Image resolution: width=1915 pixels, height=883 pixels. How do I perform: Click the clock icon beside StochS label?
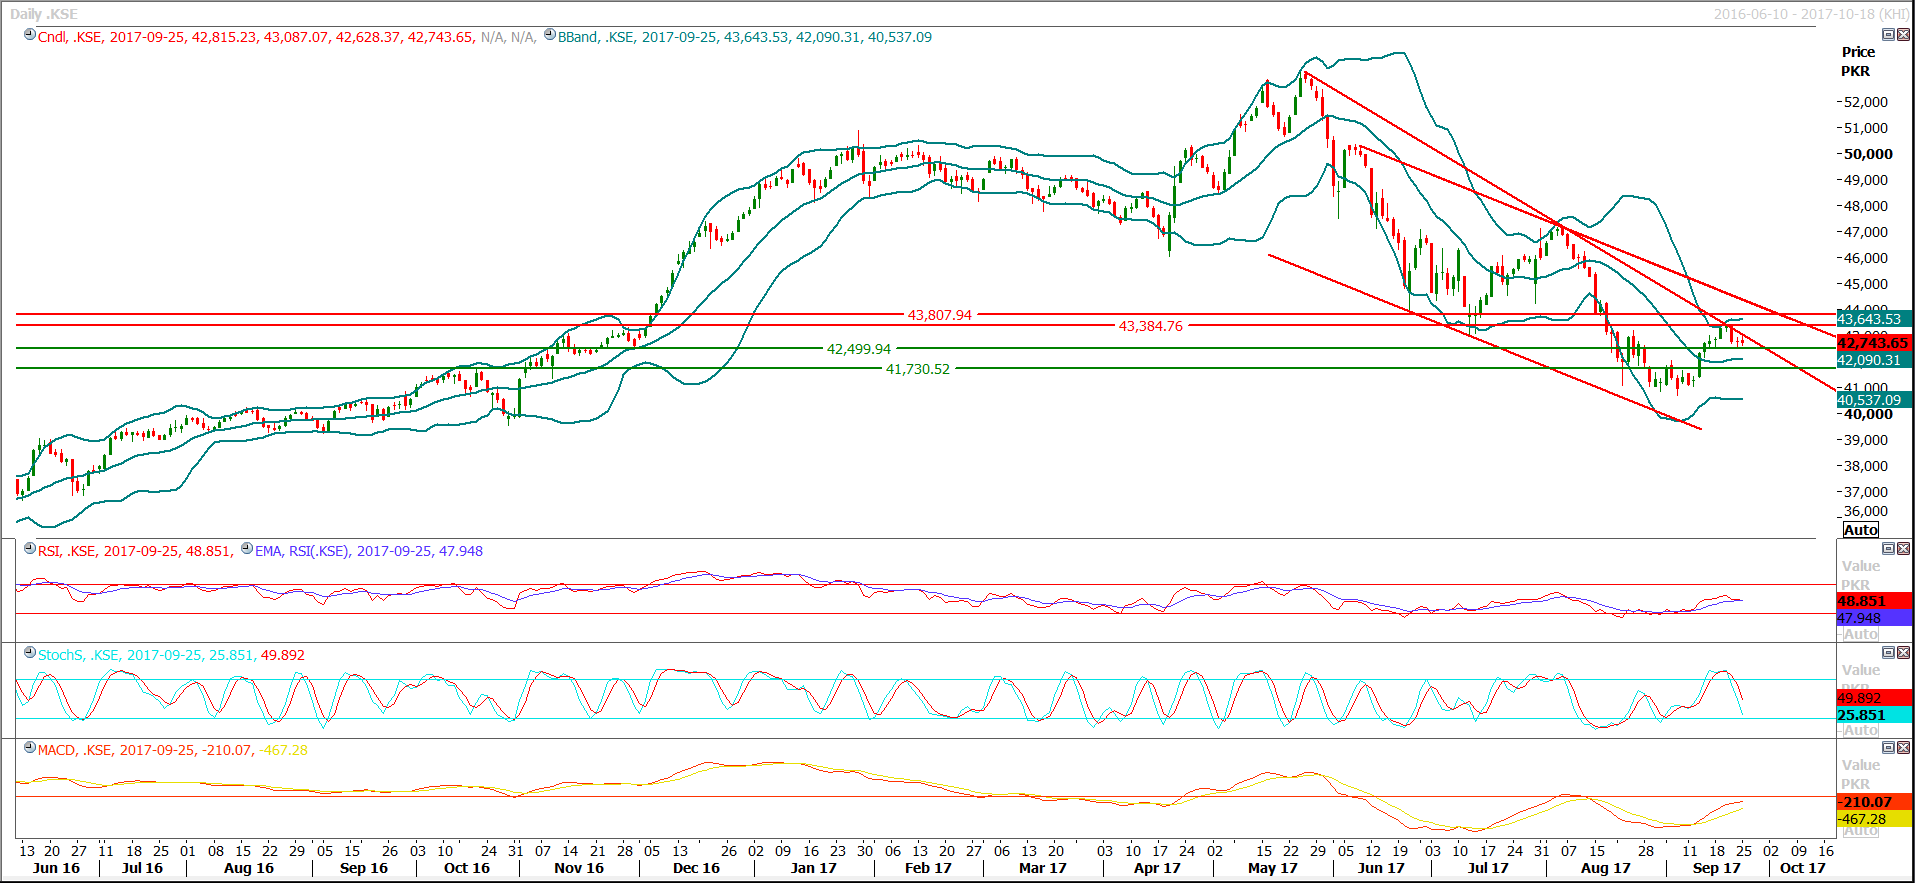point(30,653)
